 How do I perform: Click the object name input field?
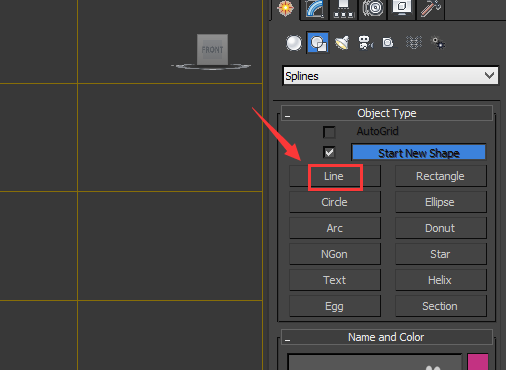point(375,362)
